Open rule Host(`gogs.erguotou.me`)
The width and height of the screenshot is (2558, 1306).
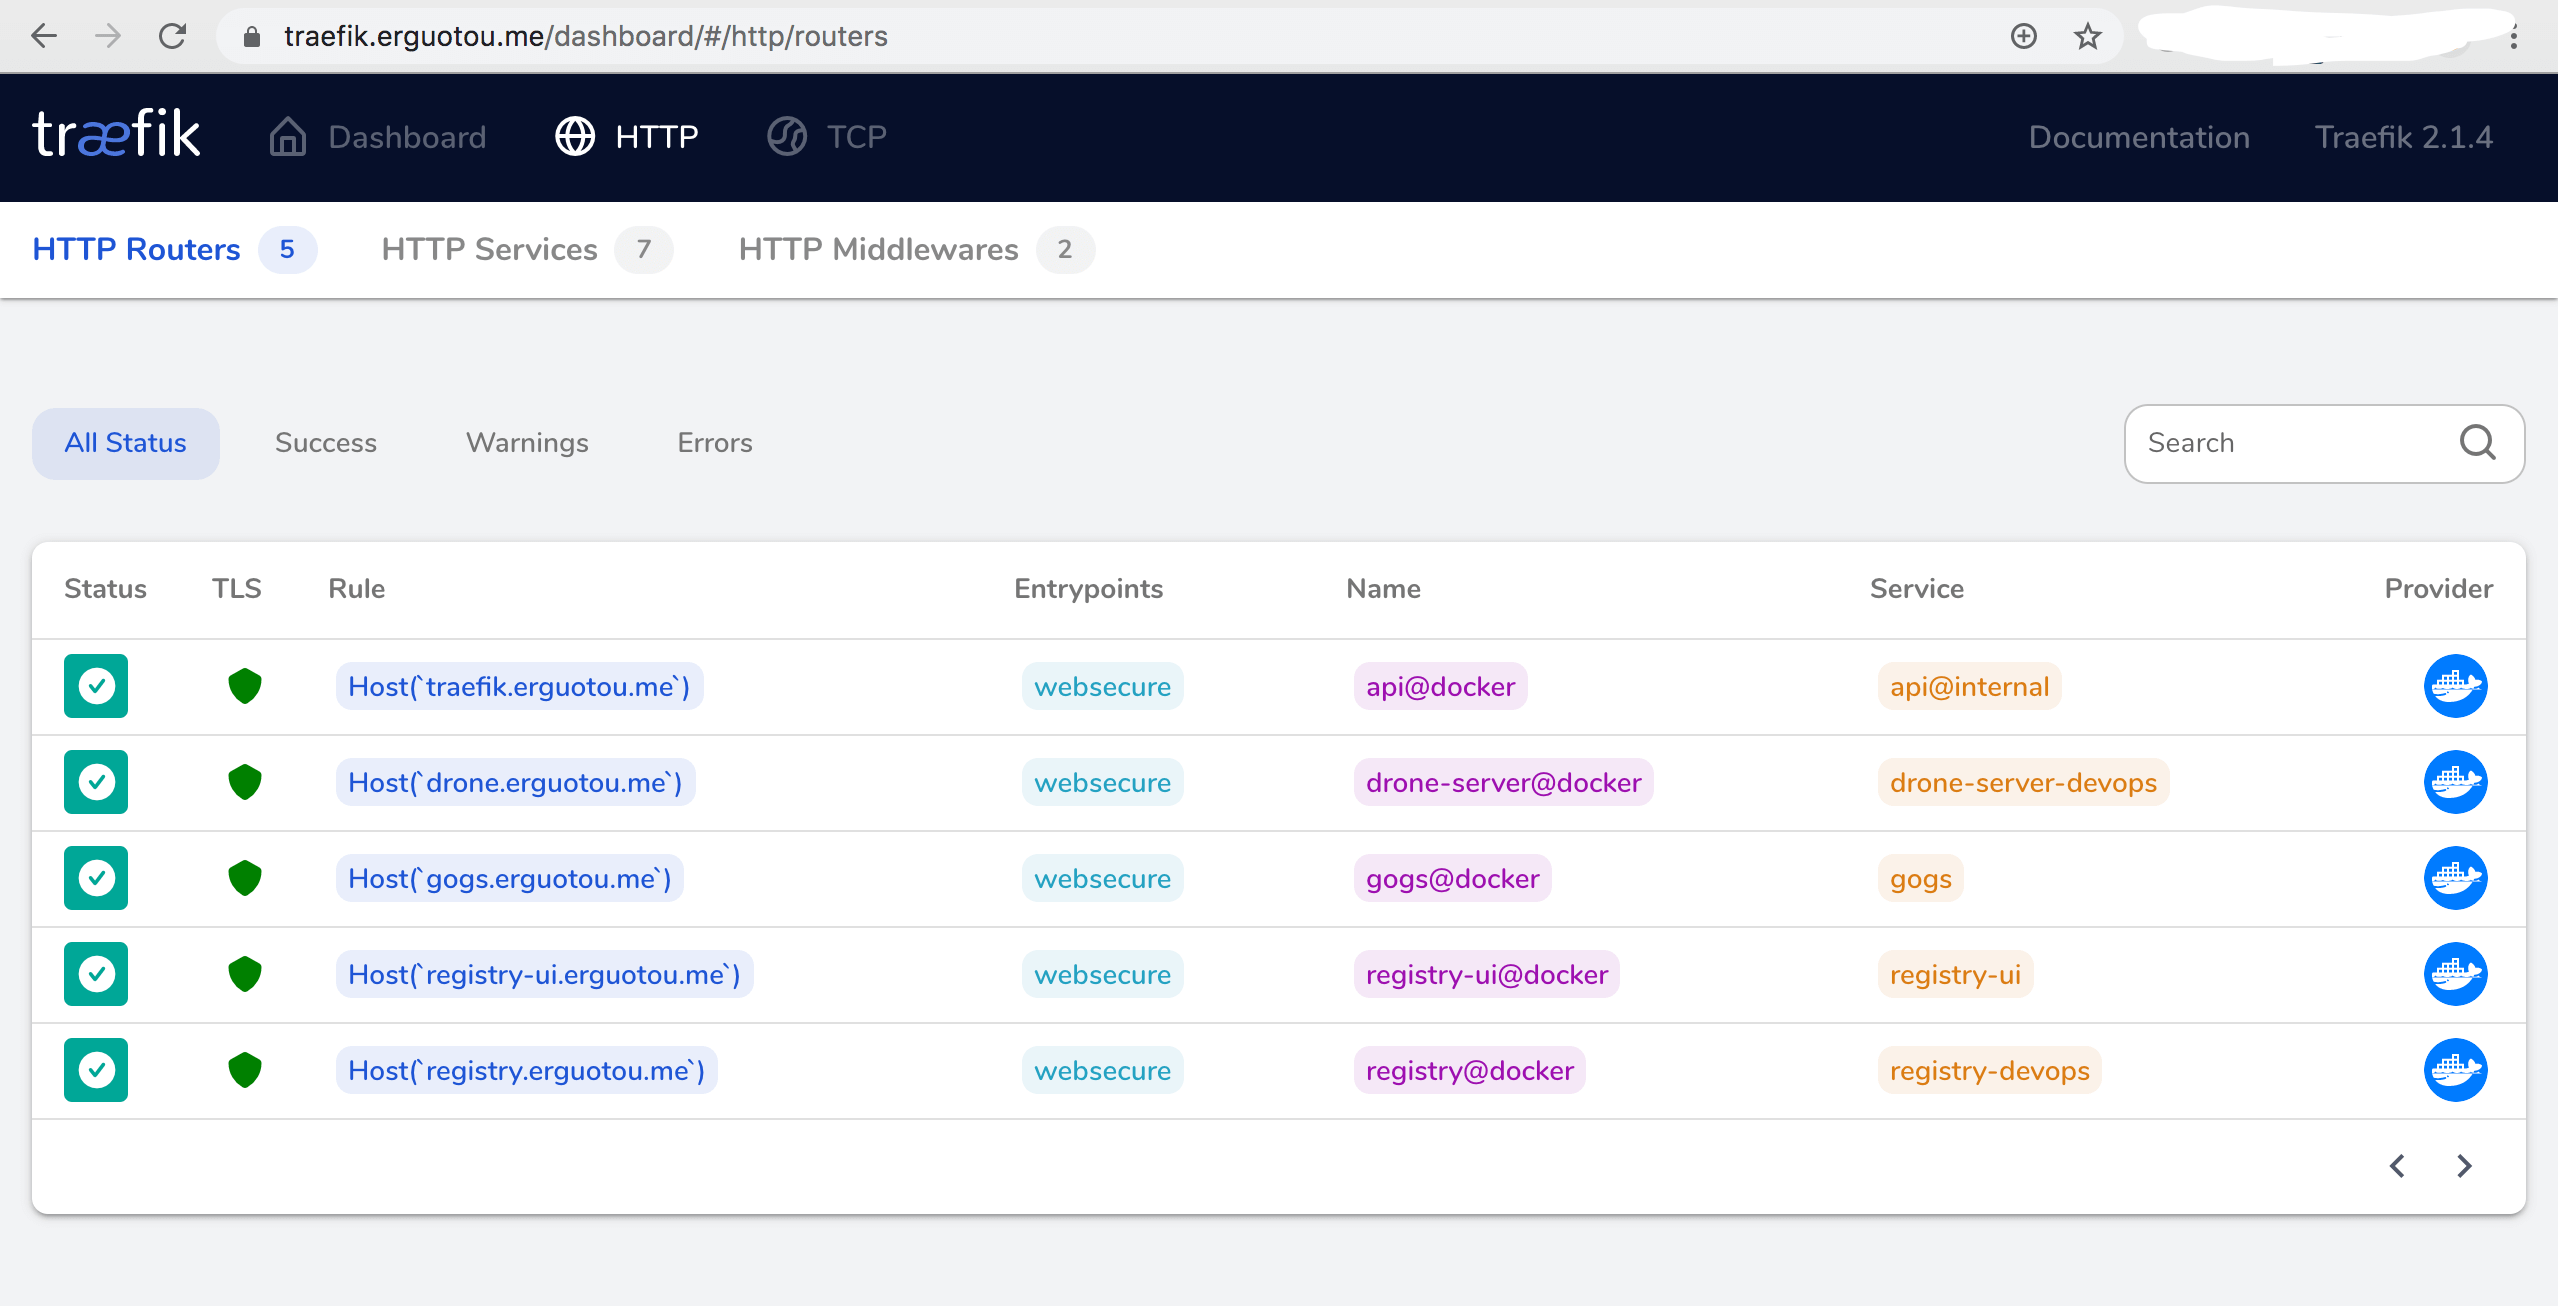[510, 878]
